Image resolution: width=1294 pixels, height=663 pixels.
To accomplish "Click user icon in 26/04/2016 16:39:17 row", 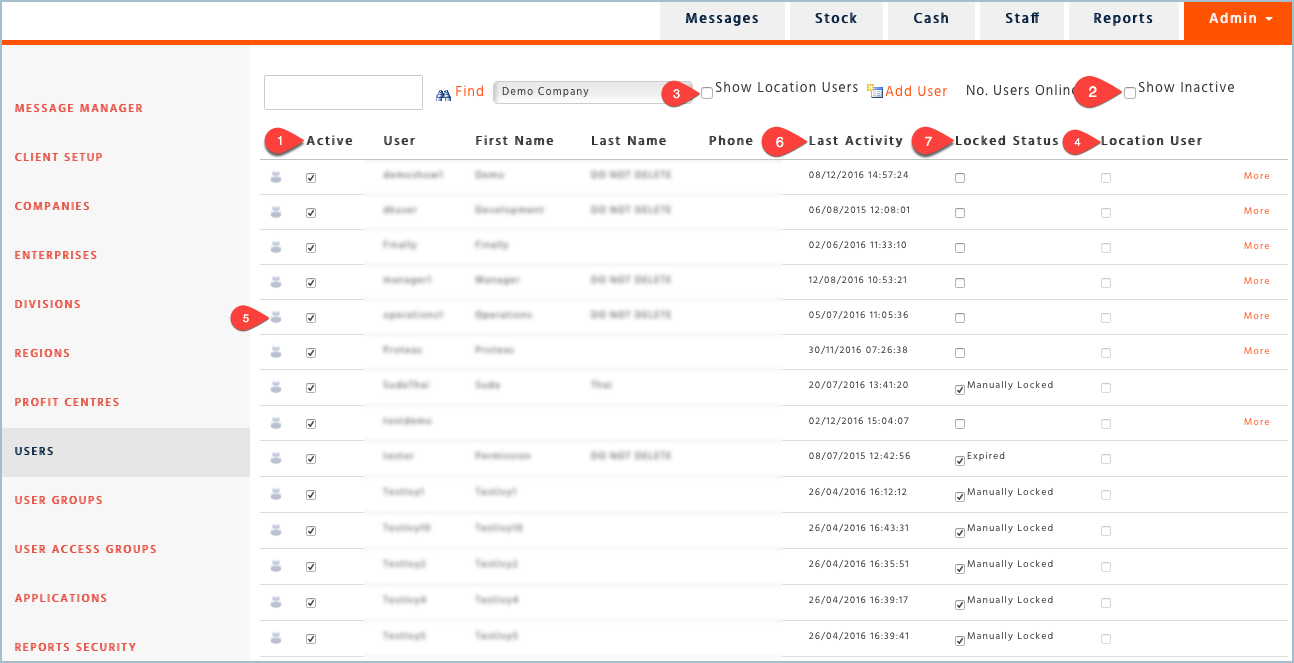I will coord(276,602).
